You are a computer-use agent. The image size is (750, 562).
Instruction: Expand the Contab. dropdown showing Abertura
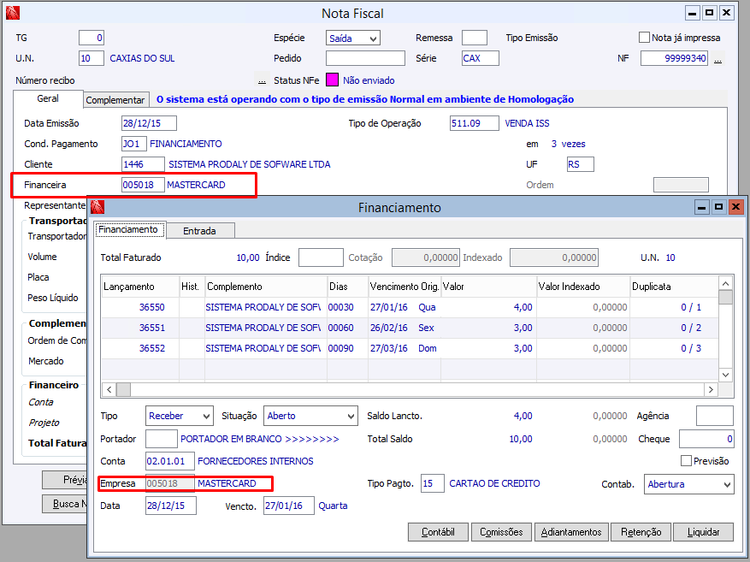(725, 484)
